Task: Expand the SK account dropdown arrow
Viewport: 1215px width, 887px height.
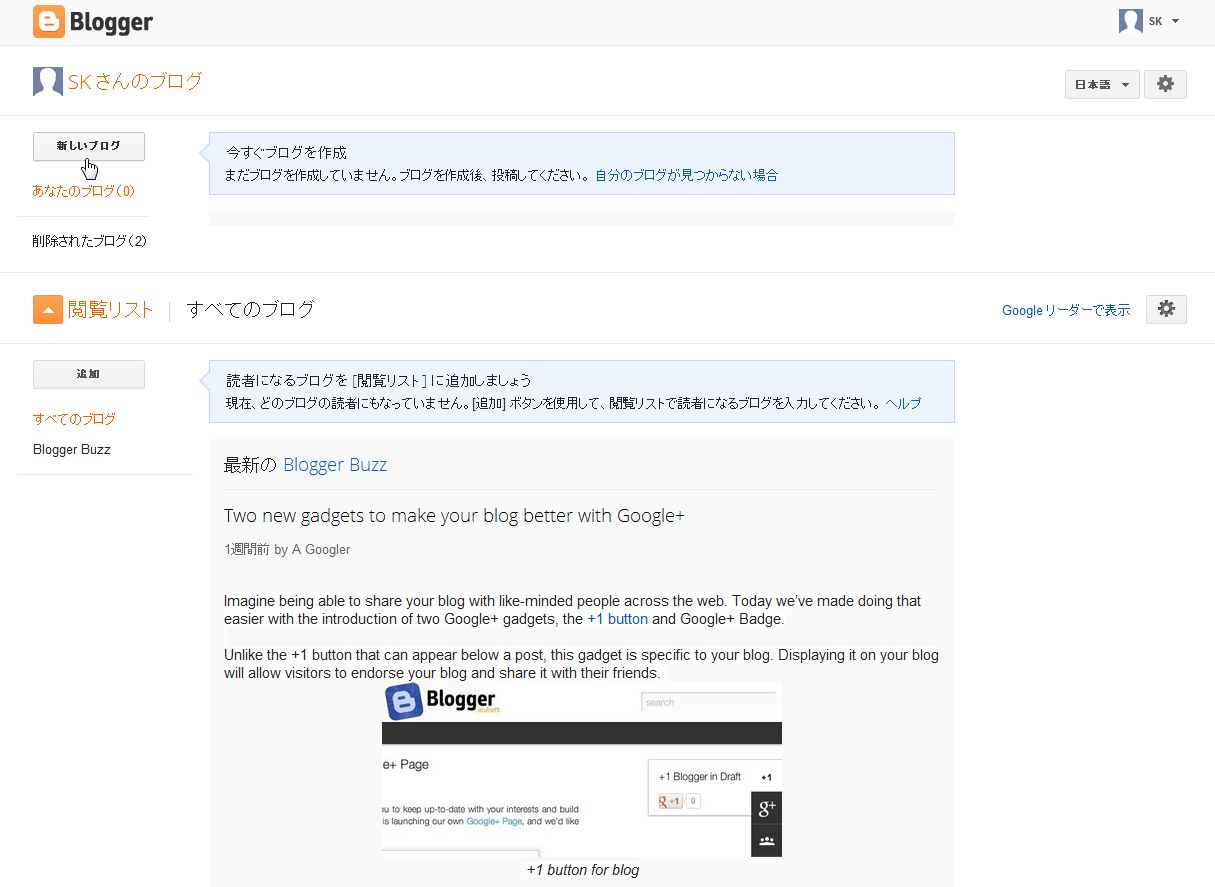Action: pos(1175,21)
